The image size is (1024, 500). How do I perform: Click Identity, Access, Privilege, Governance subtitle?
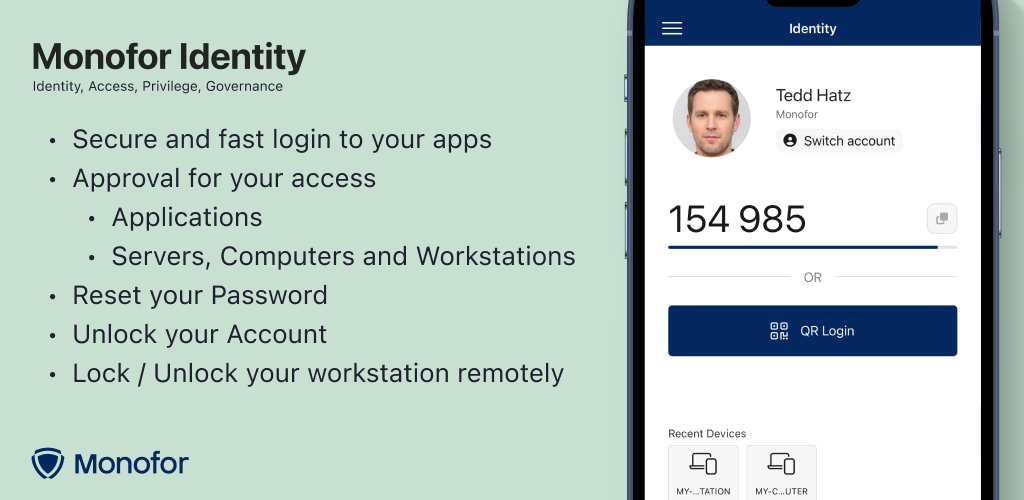pyautogui.click(x=157, y=86)
